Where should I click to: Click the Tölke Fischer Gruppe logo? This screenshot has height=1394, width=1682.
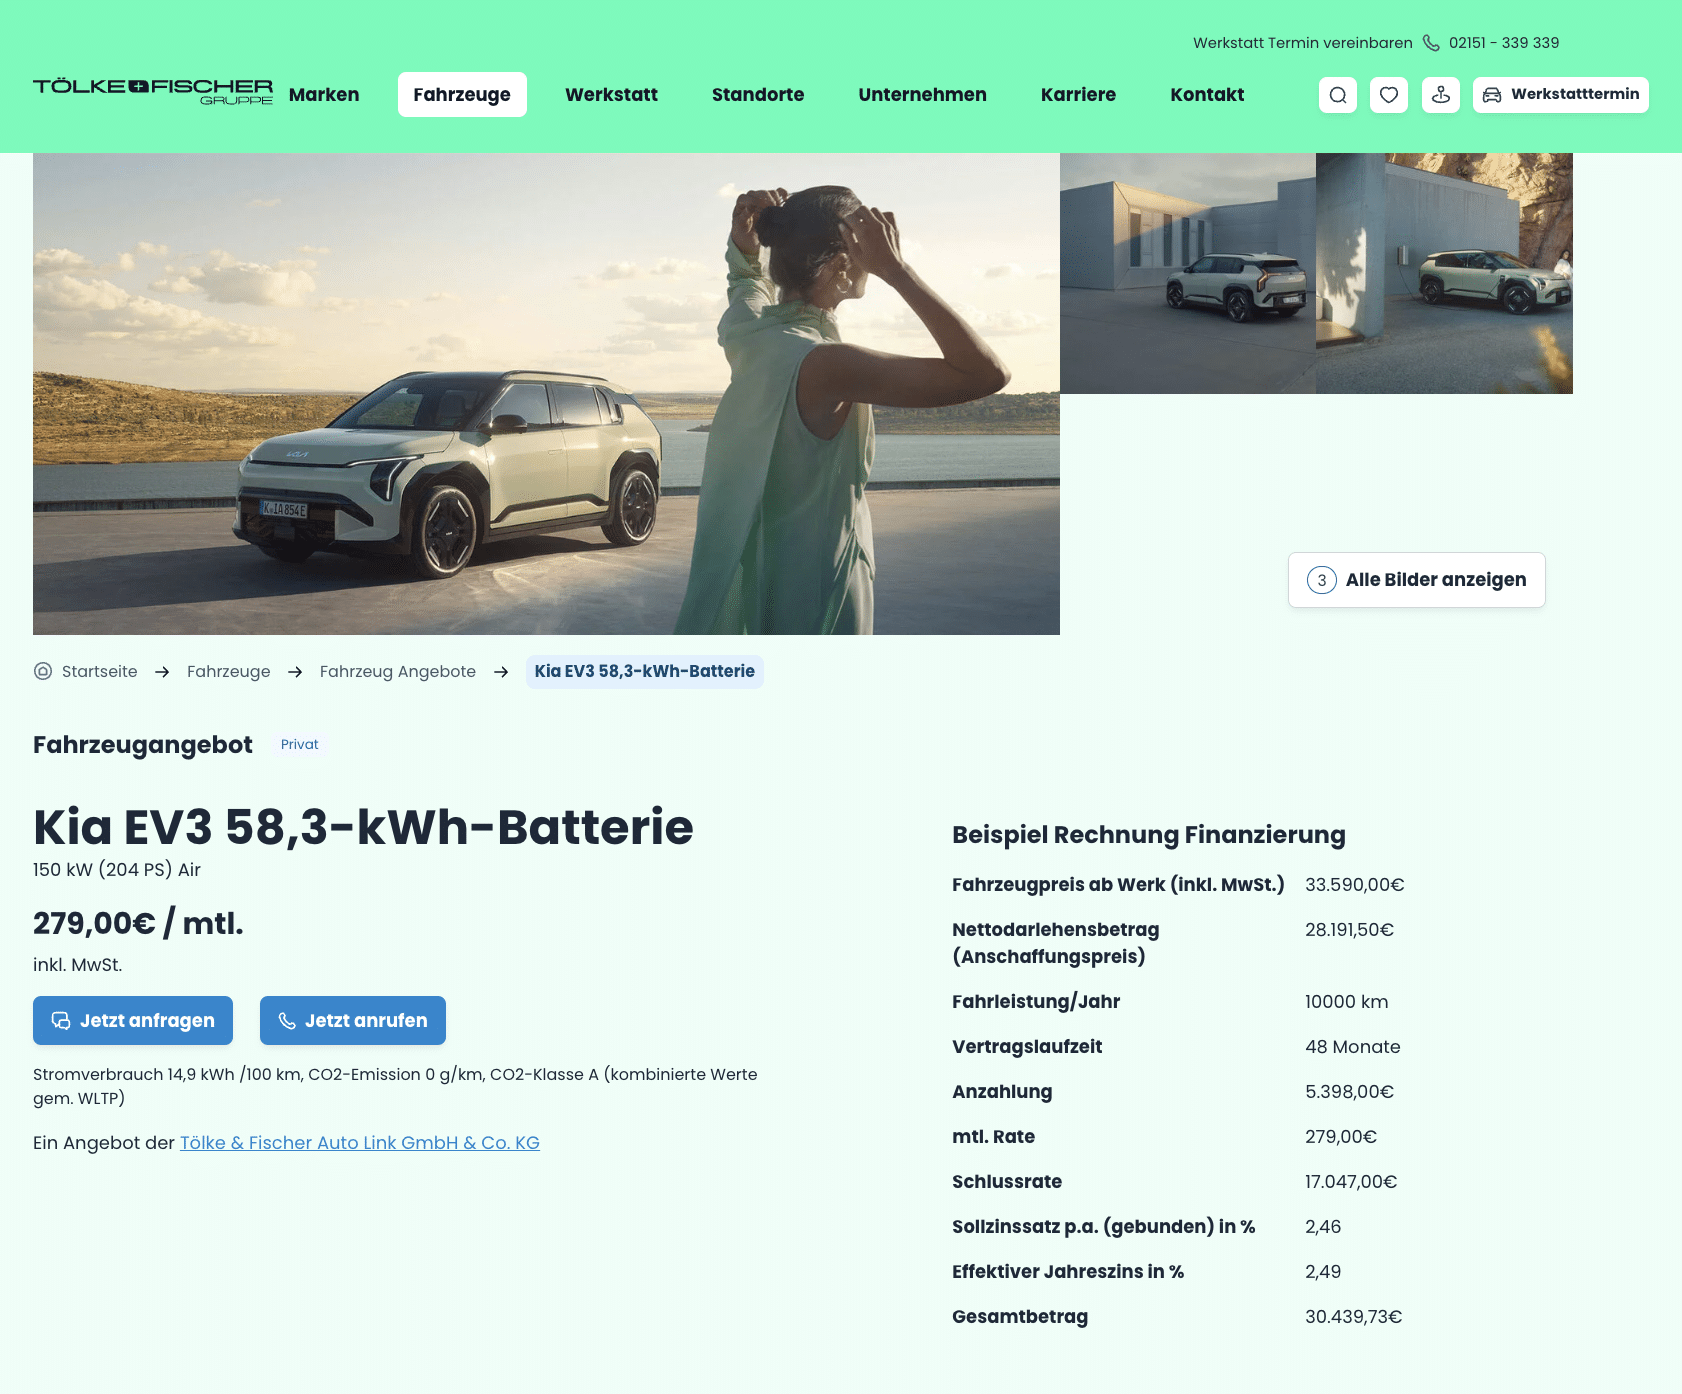[153, 91]
